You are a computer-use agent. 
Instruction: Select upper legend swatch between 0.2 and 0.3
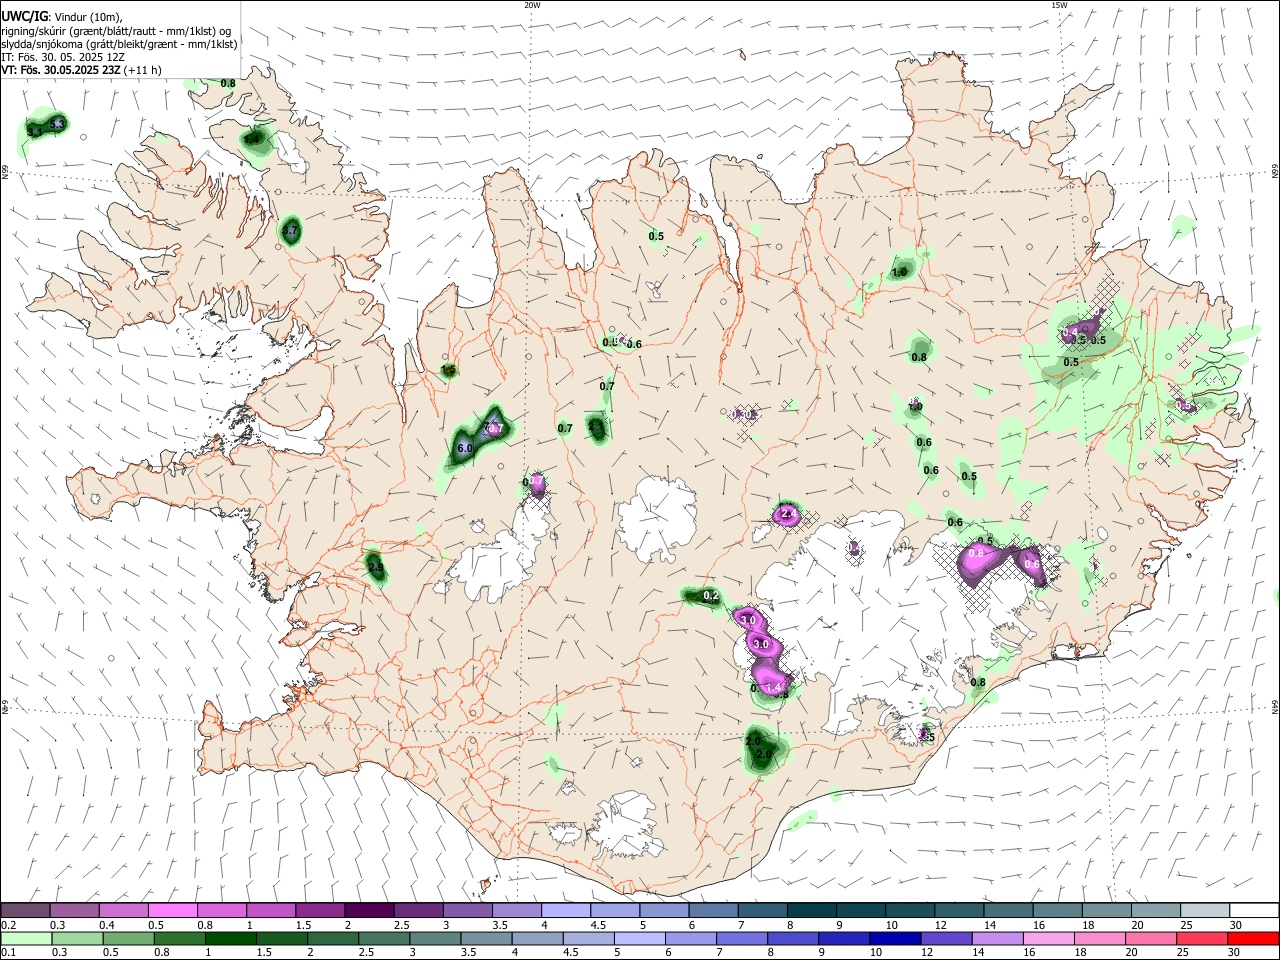(x=25, y=910)
